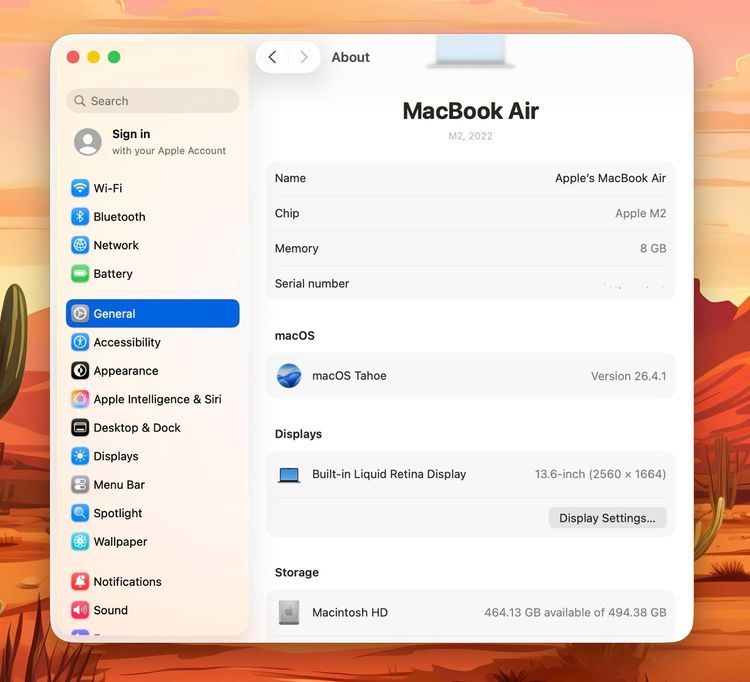The image size is (750, 682).
Task: Click the 8 GB memory value
Action: click(x=653, y=248)
